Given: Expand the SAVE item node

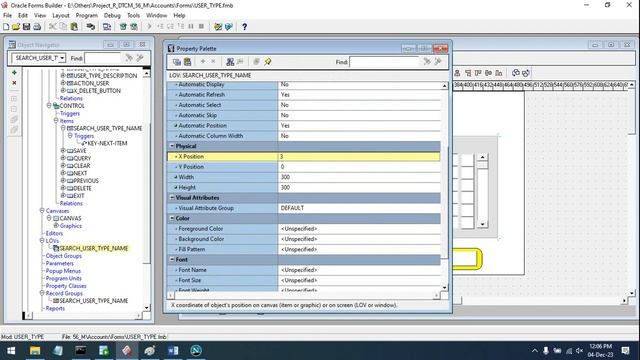Looking at the screenshot, I should pyautogui.click(x=63, y=151).
